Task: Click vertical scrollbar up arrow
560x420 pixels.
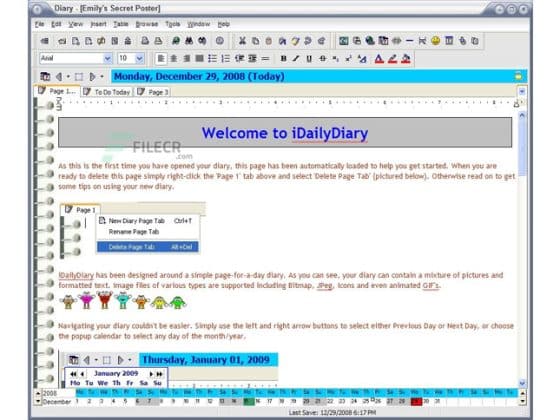Action: pos(522,115)
